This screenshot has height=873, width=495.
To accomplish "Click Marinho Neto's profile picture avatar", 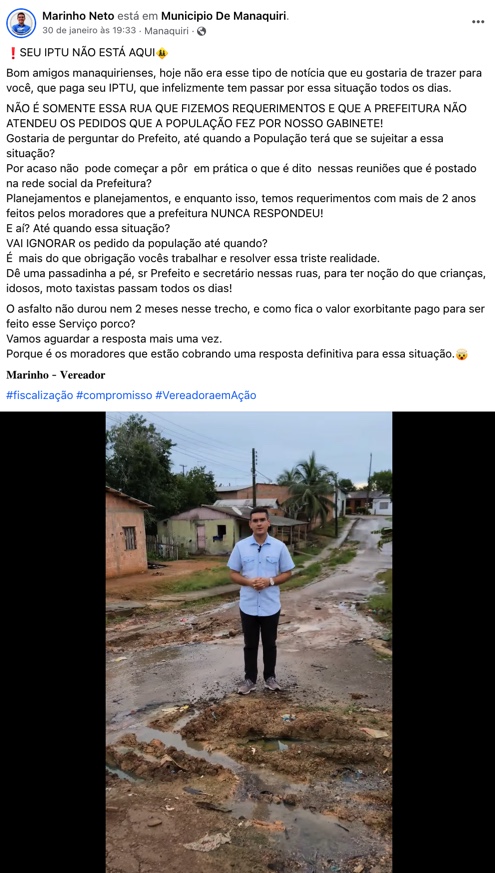I will (21, 23).
